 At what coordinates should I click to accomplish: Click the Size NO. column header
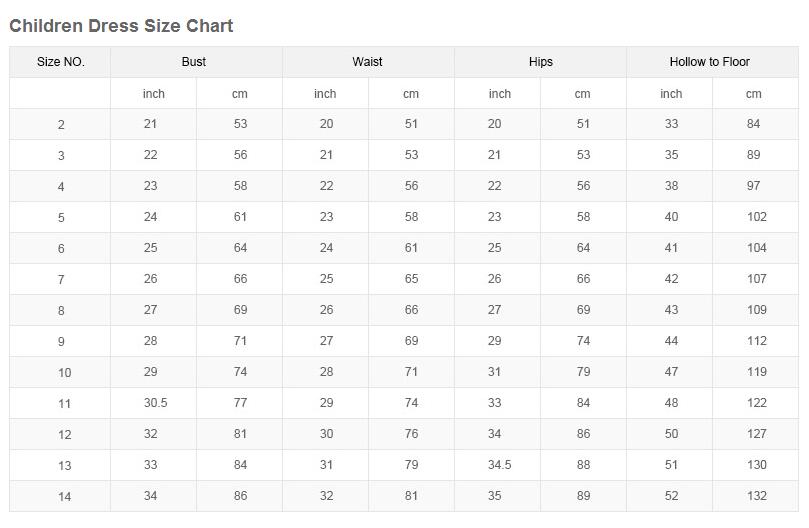coord(60,62)
